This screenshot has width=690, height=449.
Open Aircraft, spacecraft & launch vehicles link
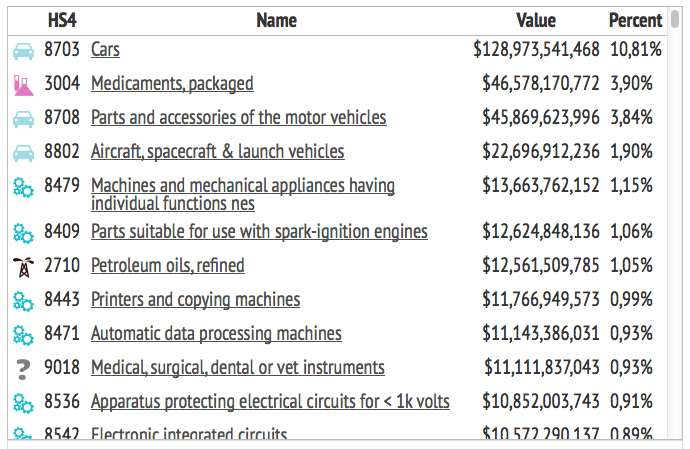pyautogui.click(x=217, y=151)
